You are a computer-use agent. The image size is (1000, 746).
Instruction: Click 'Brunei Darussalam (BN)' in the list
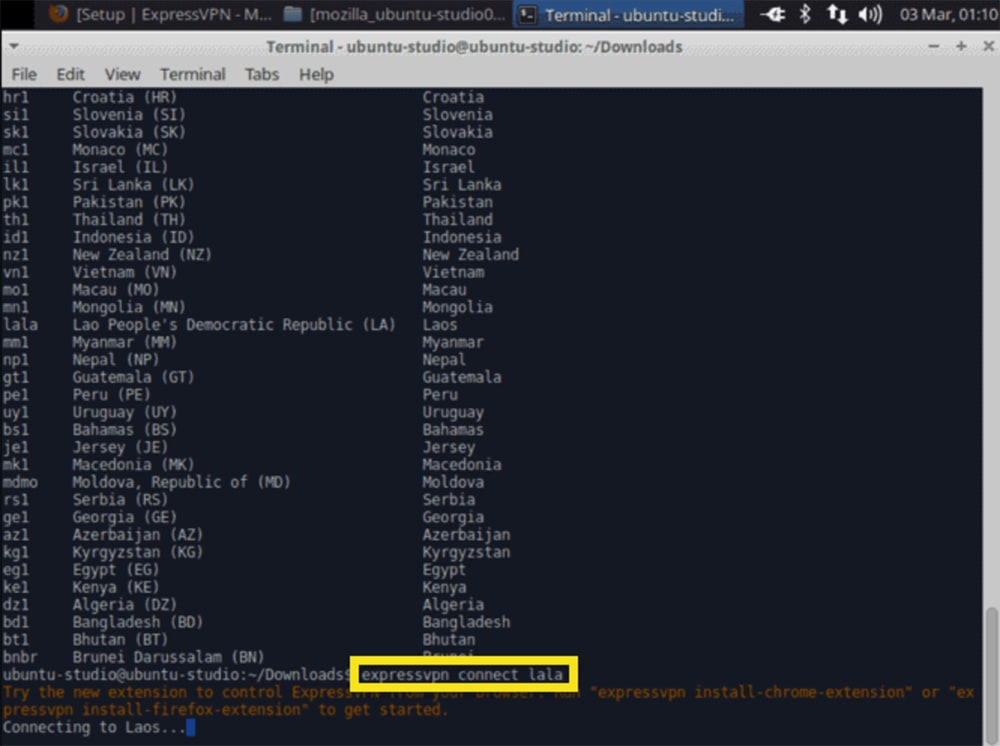168,657
